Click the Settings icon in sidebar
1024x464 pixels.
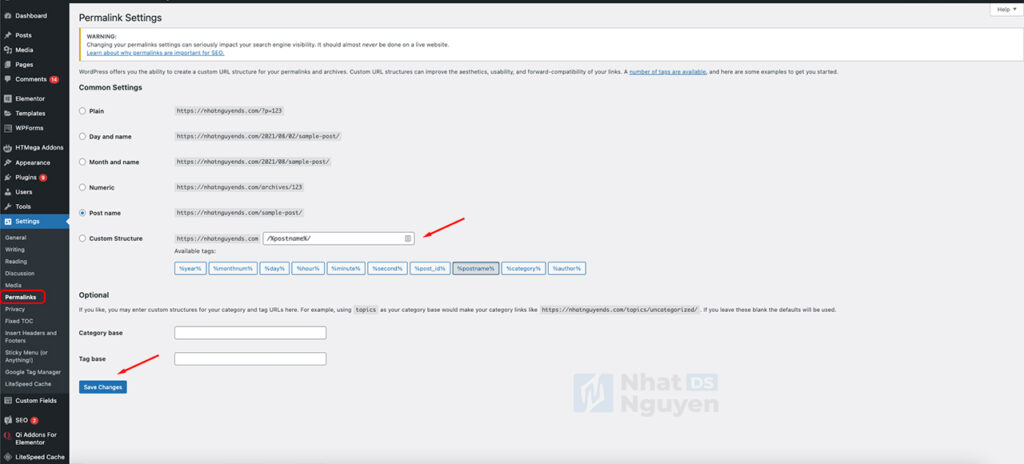pos(8,222)
